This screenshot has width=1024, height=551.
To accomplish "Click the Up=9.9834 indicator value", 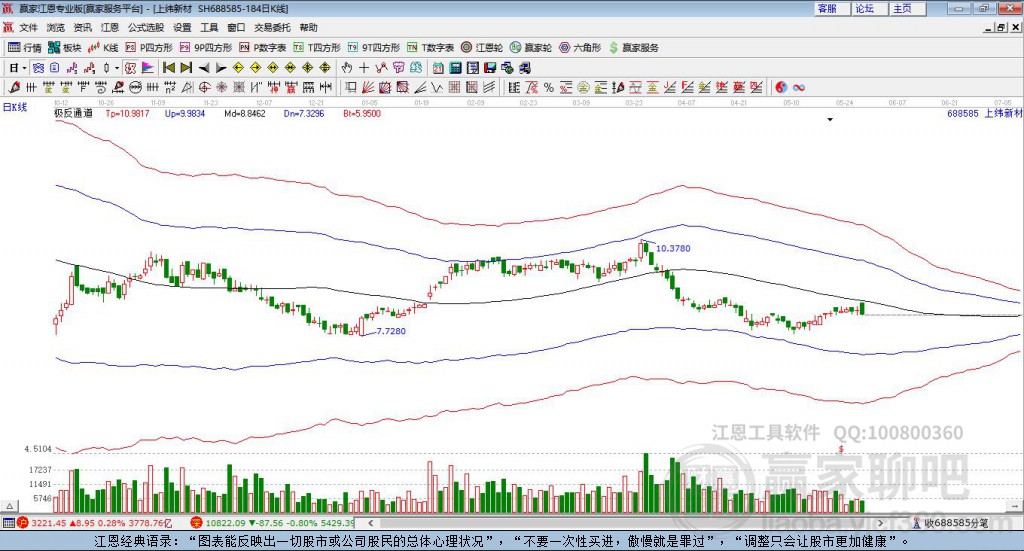I will pos(185,114).
